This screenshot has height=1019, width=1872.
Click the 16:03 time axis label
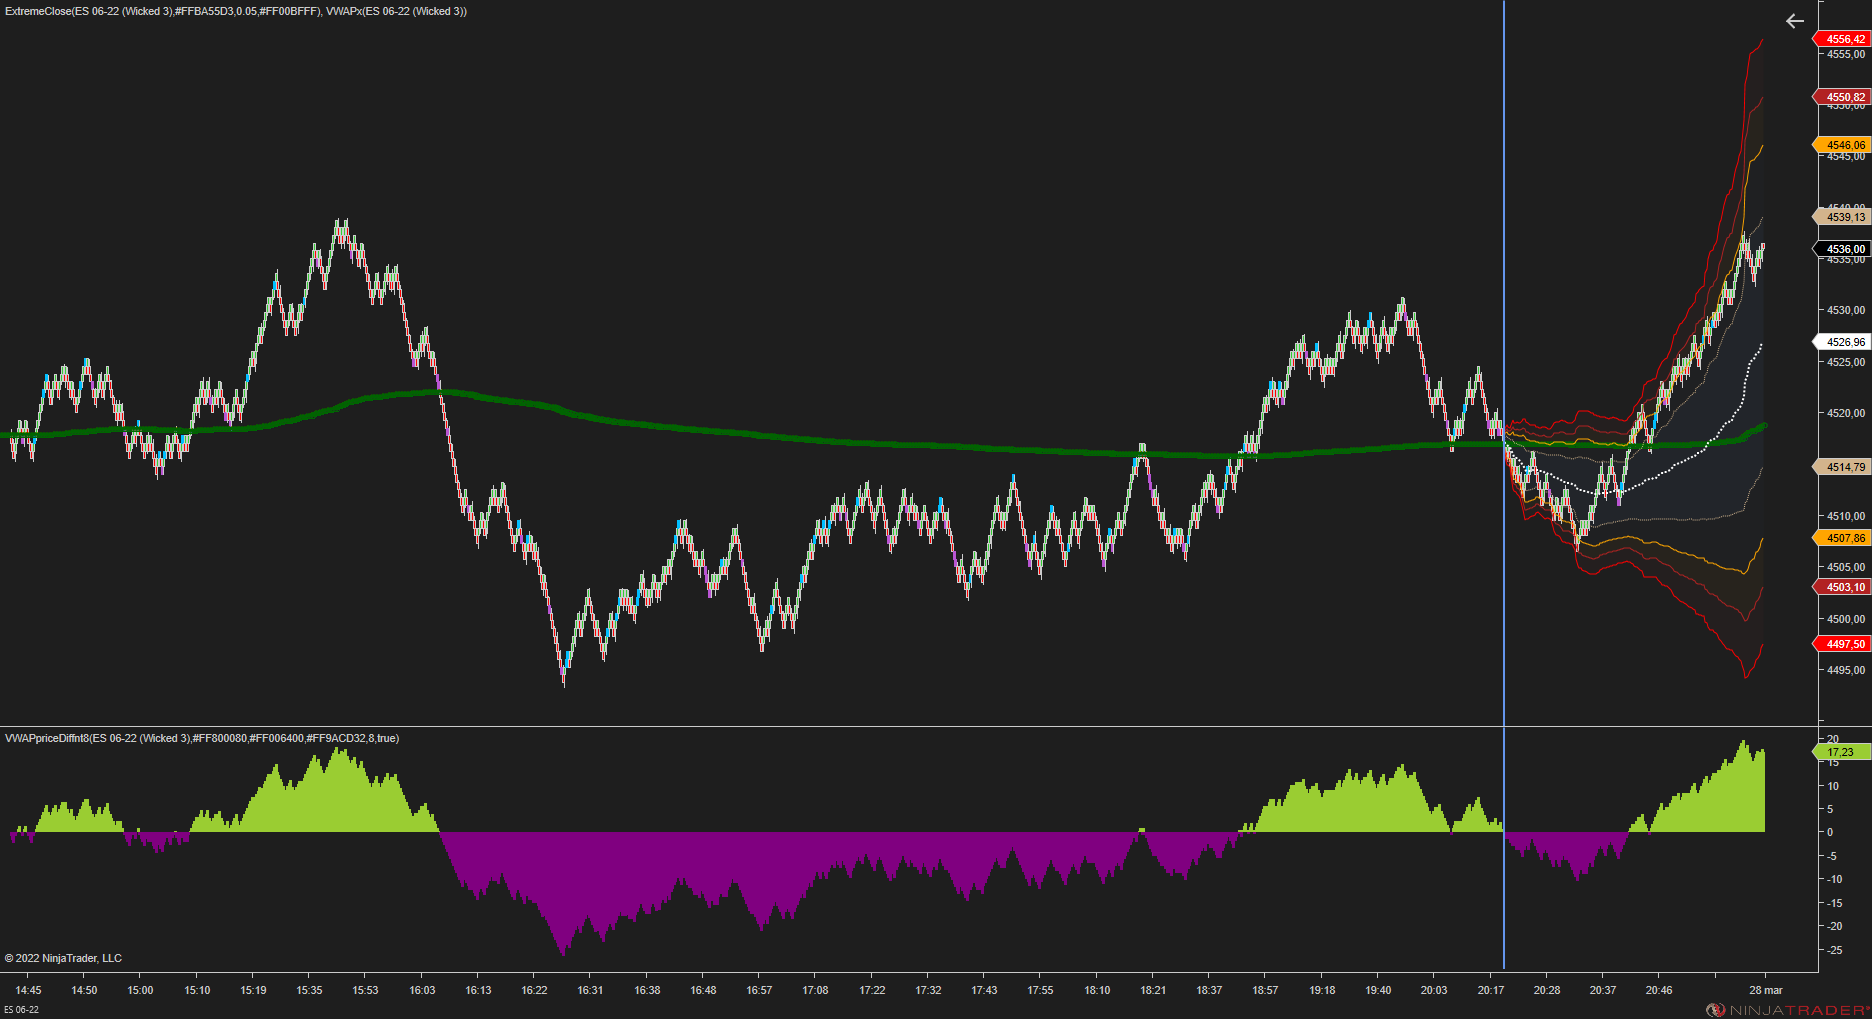(x=422, y=990)
